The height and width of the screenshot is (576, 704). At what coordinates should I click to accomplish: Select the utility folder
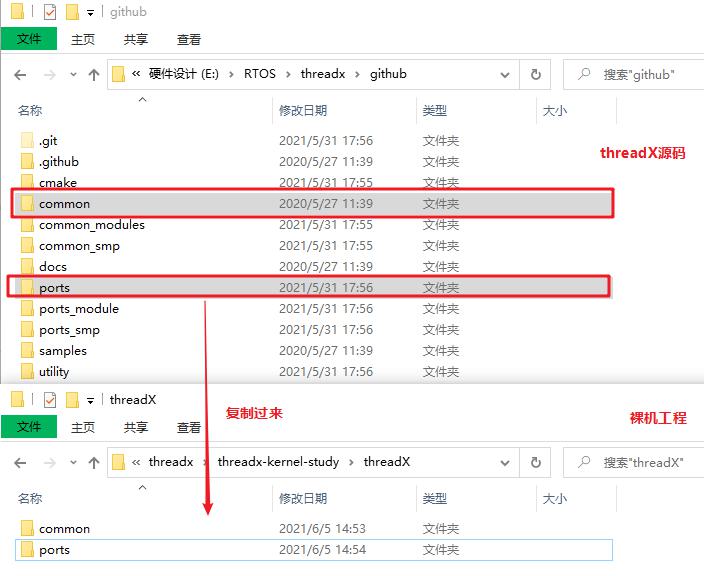(x=313, y=372)
